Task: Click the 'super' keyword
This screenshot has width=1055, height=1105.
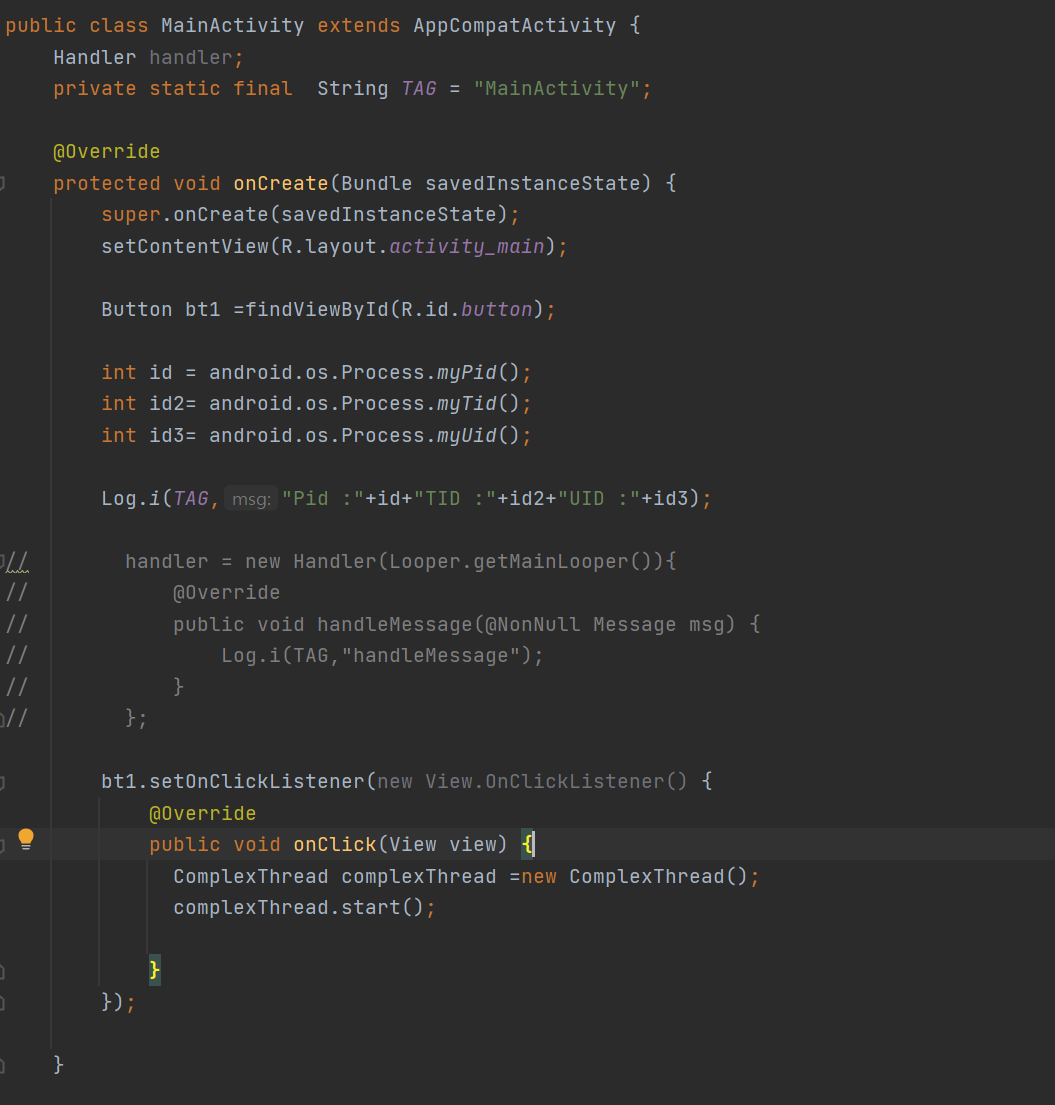Action: point(131,214)
